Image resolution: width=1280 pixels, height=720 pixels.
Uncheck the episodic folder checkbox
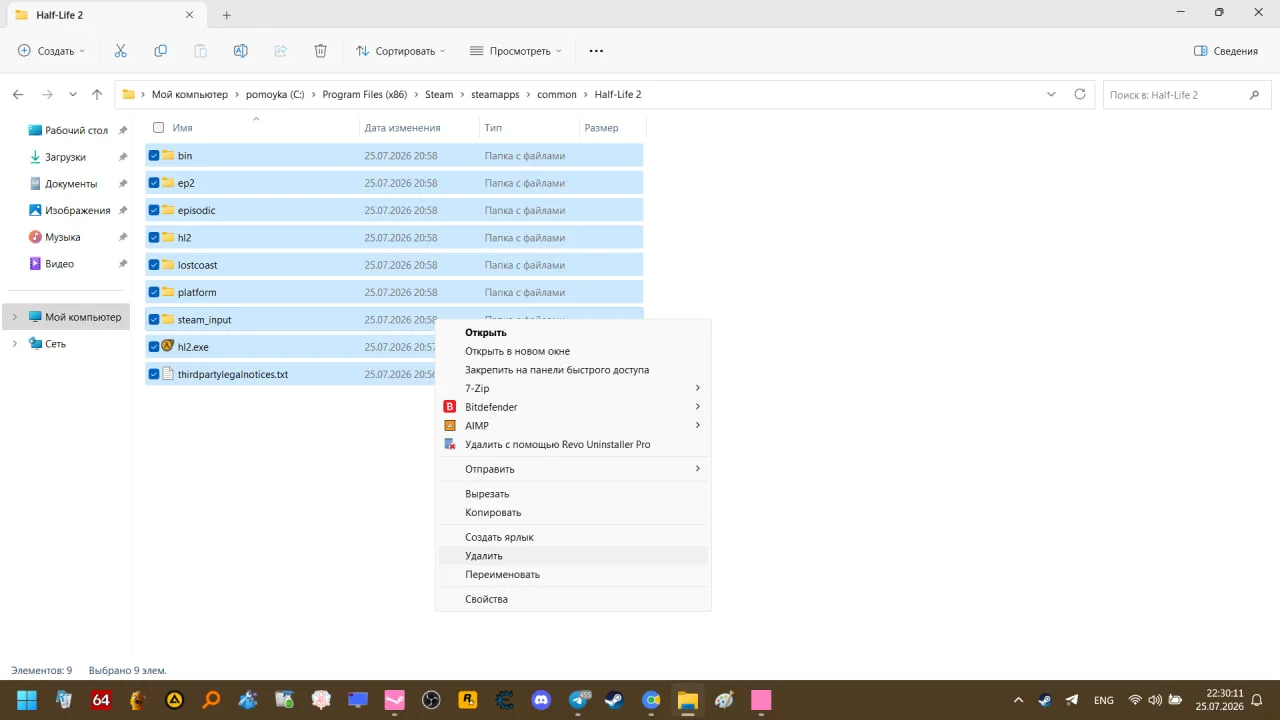(154, 210)
